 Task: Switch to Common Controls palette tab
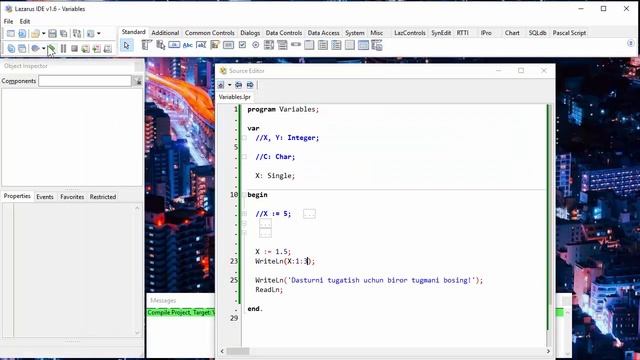209,33
